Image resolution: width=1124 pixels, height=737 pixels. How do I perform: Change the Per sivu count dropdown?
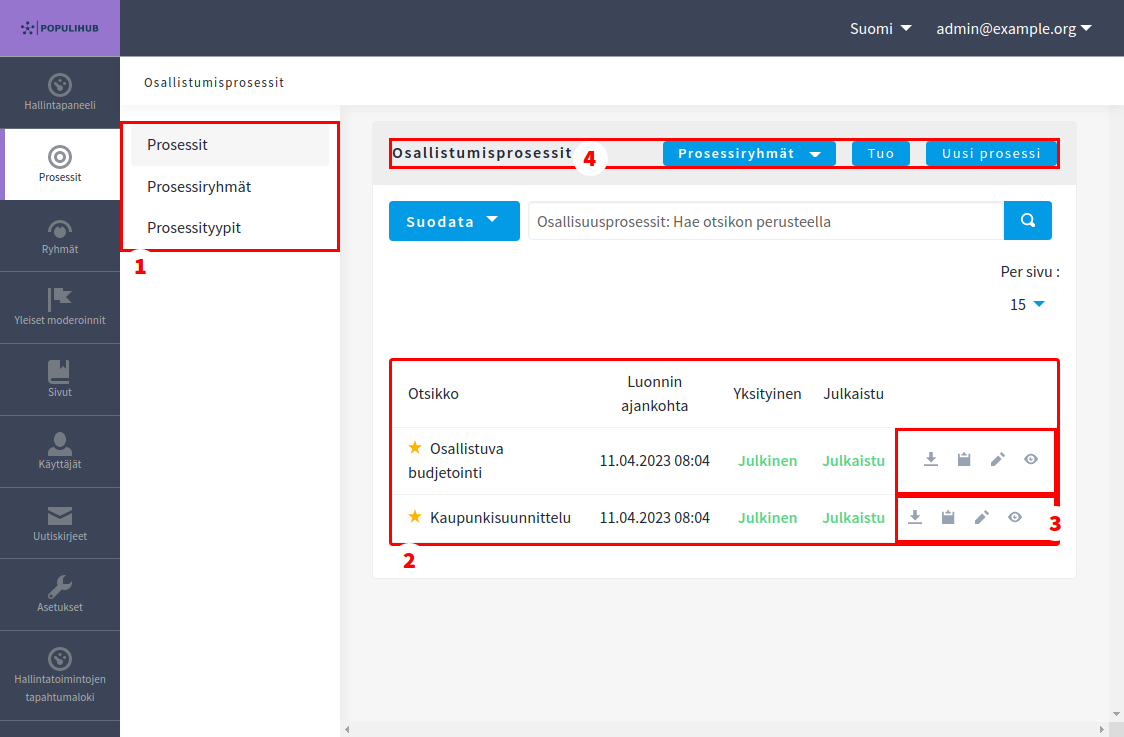(1027, 305)
